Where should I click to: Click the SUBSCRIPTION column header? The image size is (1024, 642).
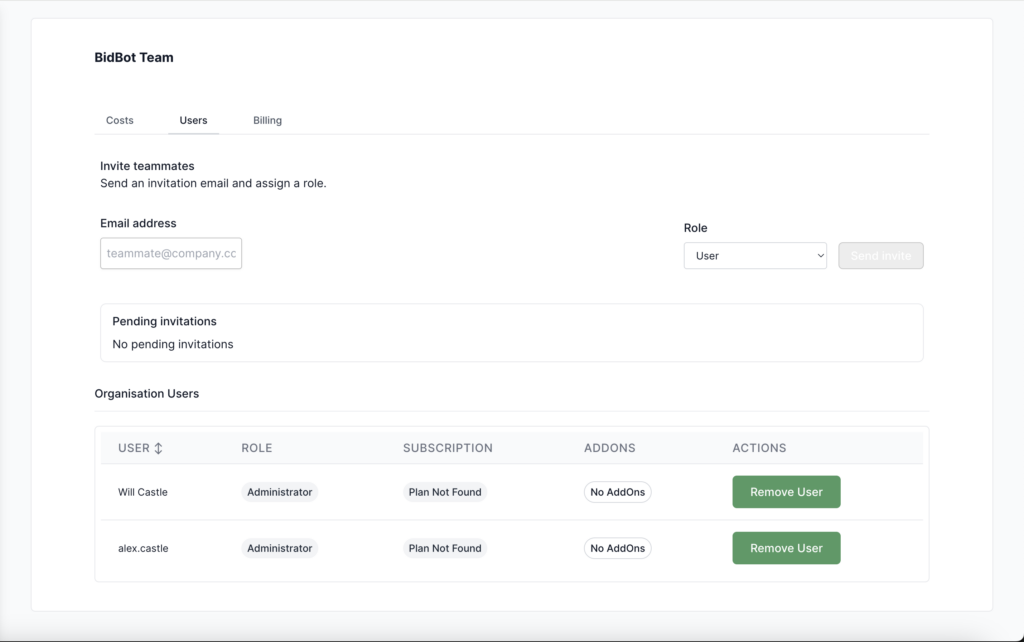447,448
